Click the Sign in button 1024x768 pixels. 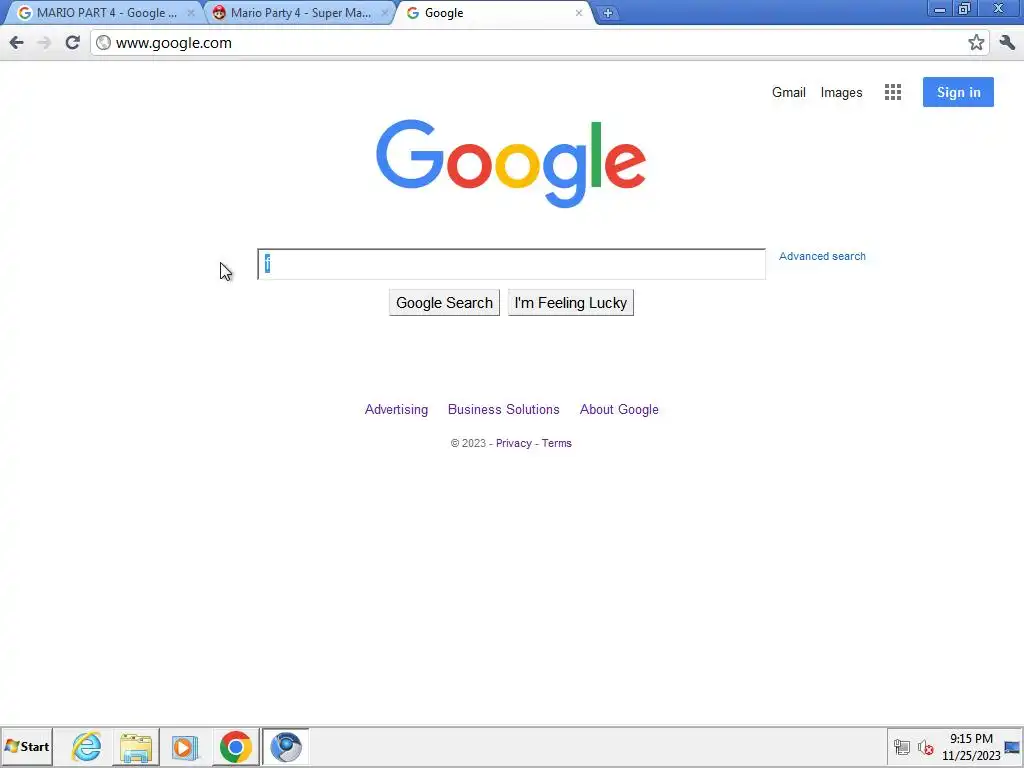[958, 92]
